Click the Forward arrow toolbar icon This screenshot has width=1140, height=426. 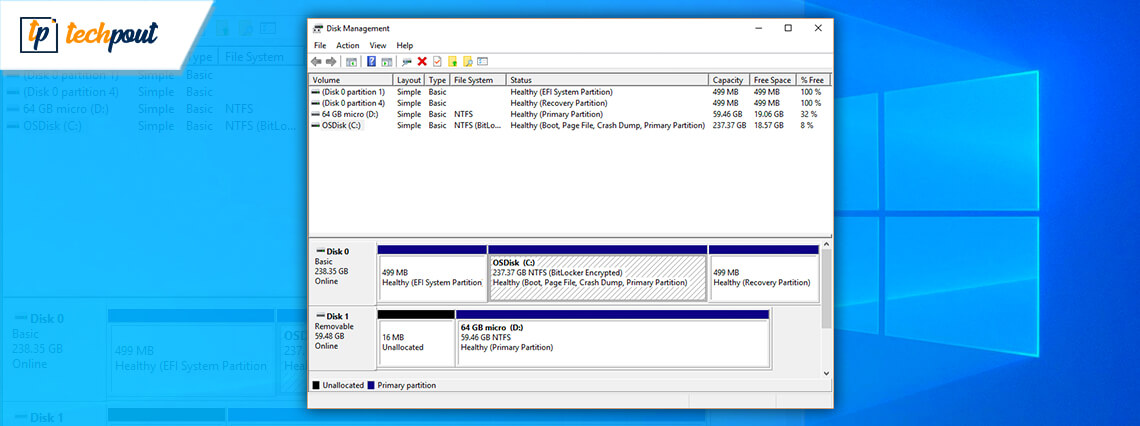(330, 61)
